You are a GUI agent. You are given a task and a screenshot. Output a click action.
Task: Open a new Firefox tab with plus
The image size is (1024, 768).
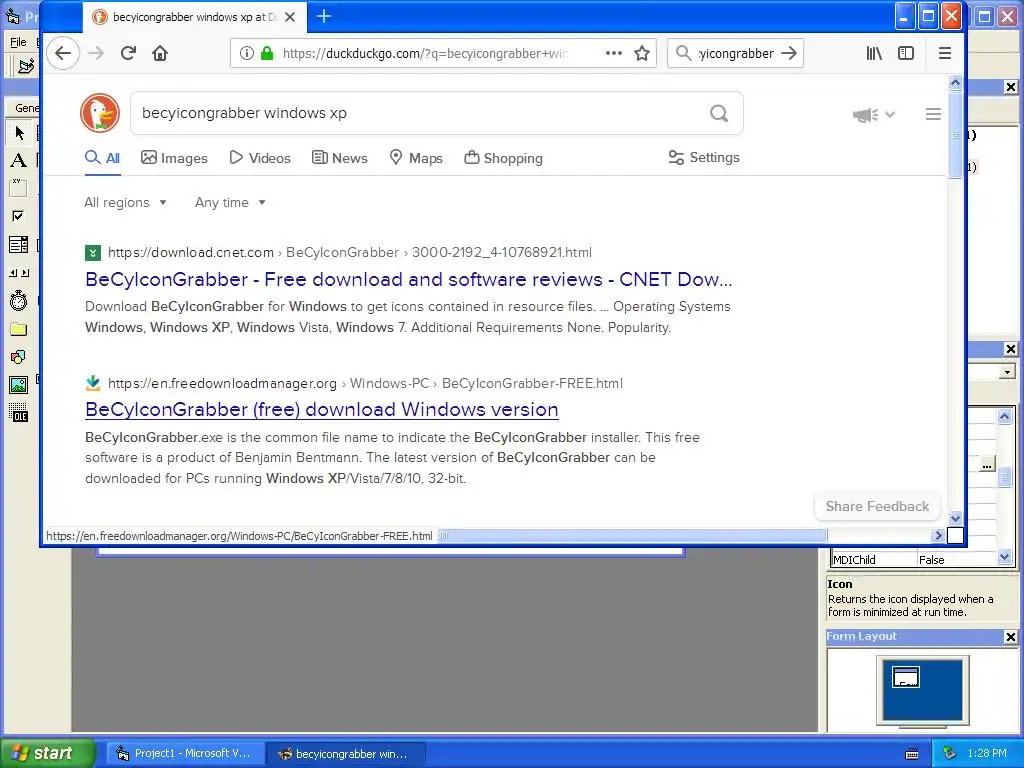[x=324, y=16]
